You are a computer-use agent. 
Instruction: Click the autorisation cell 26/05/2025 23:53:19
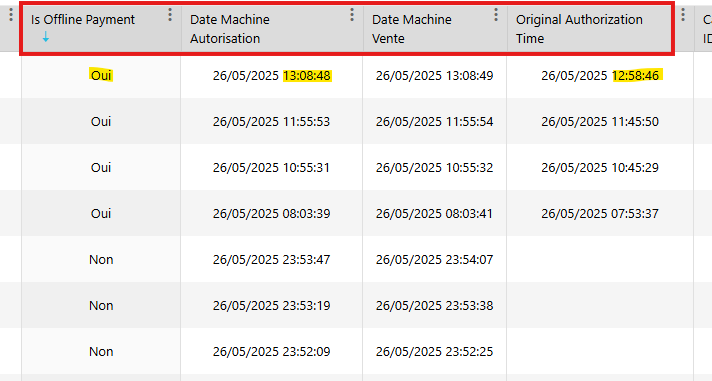coord(272,306)
